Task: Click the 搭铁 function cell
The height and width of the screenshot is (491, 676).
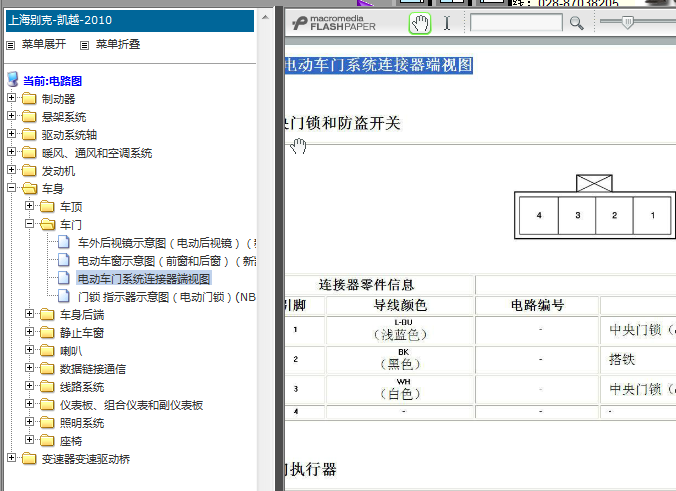Action: (638, 359)
